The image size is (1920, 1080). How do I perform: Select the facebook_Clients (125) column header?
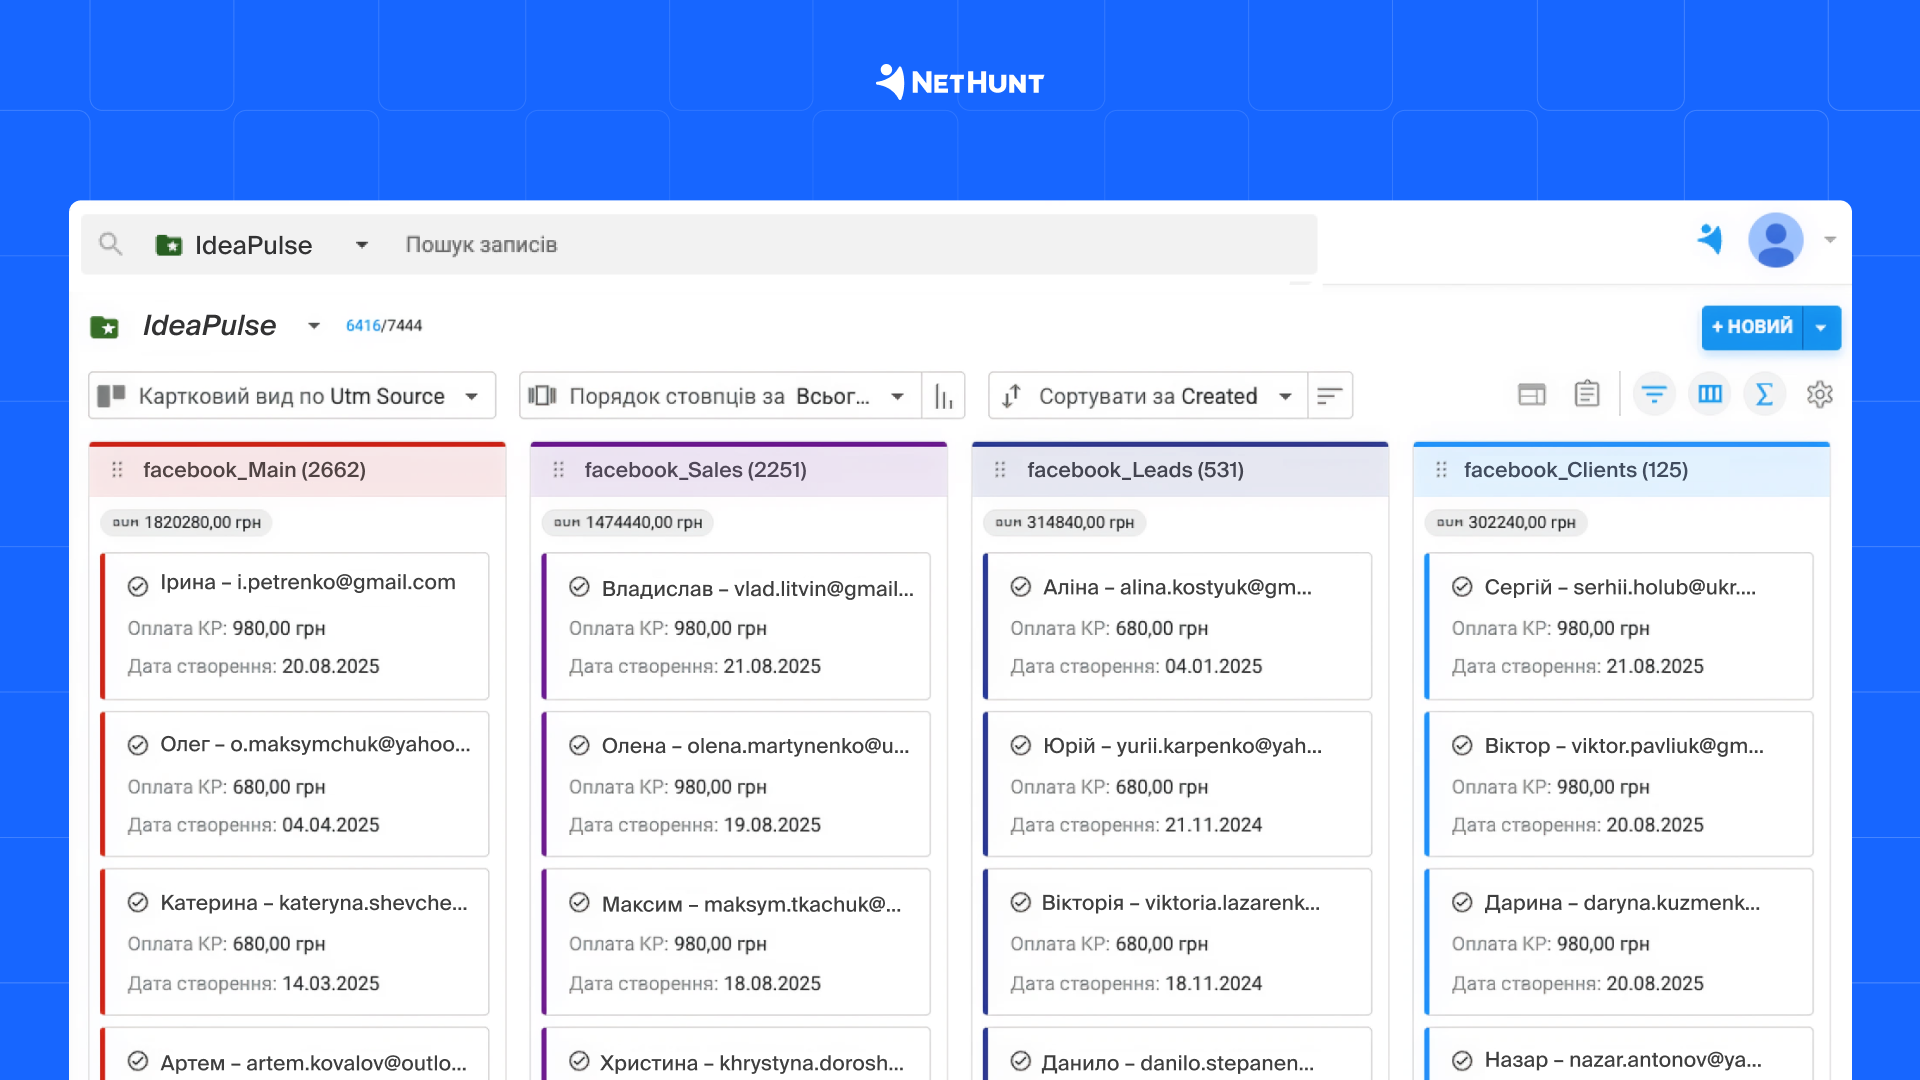coord(1621,470)
